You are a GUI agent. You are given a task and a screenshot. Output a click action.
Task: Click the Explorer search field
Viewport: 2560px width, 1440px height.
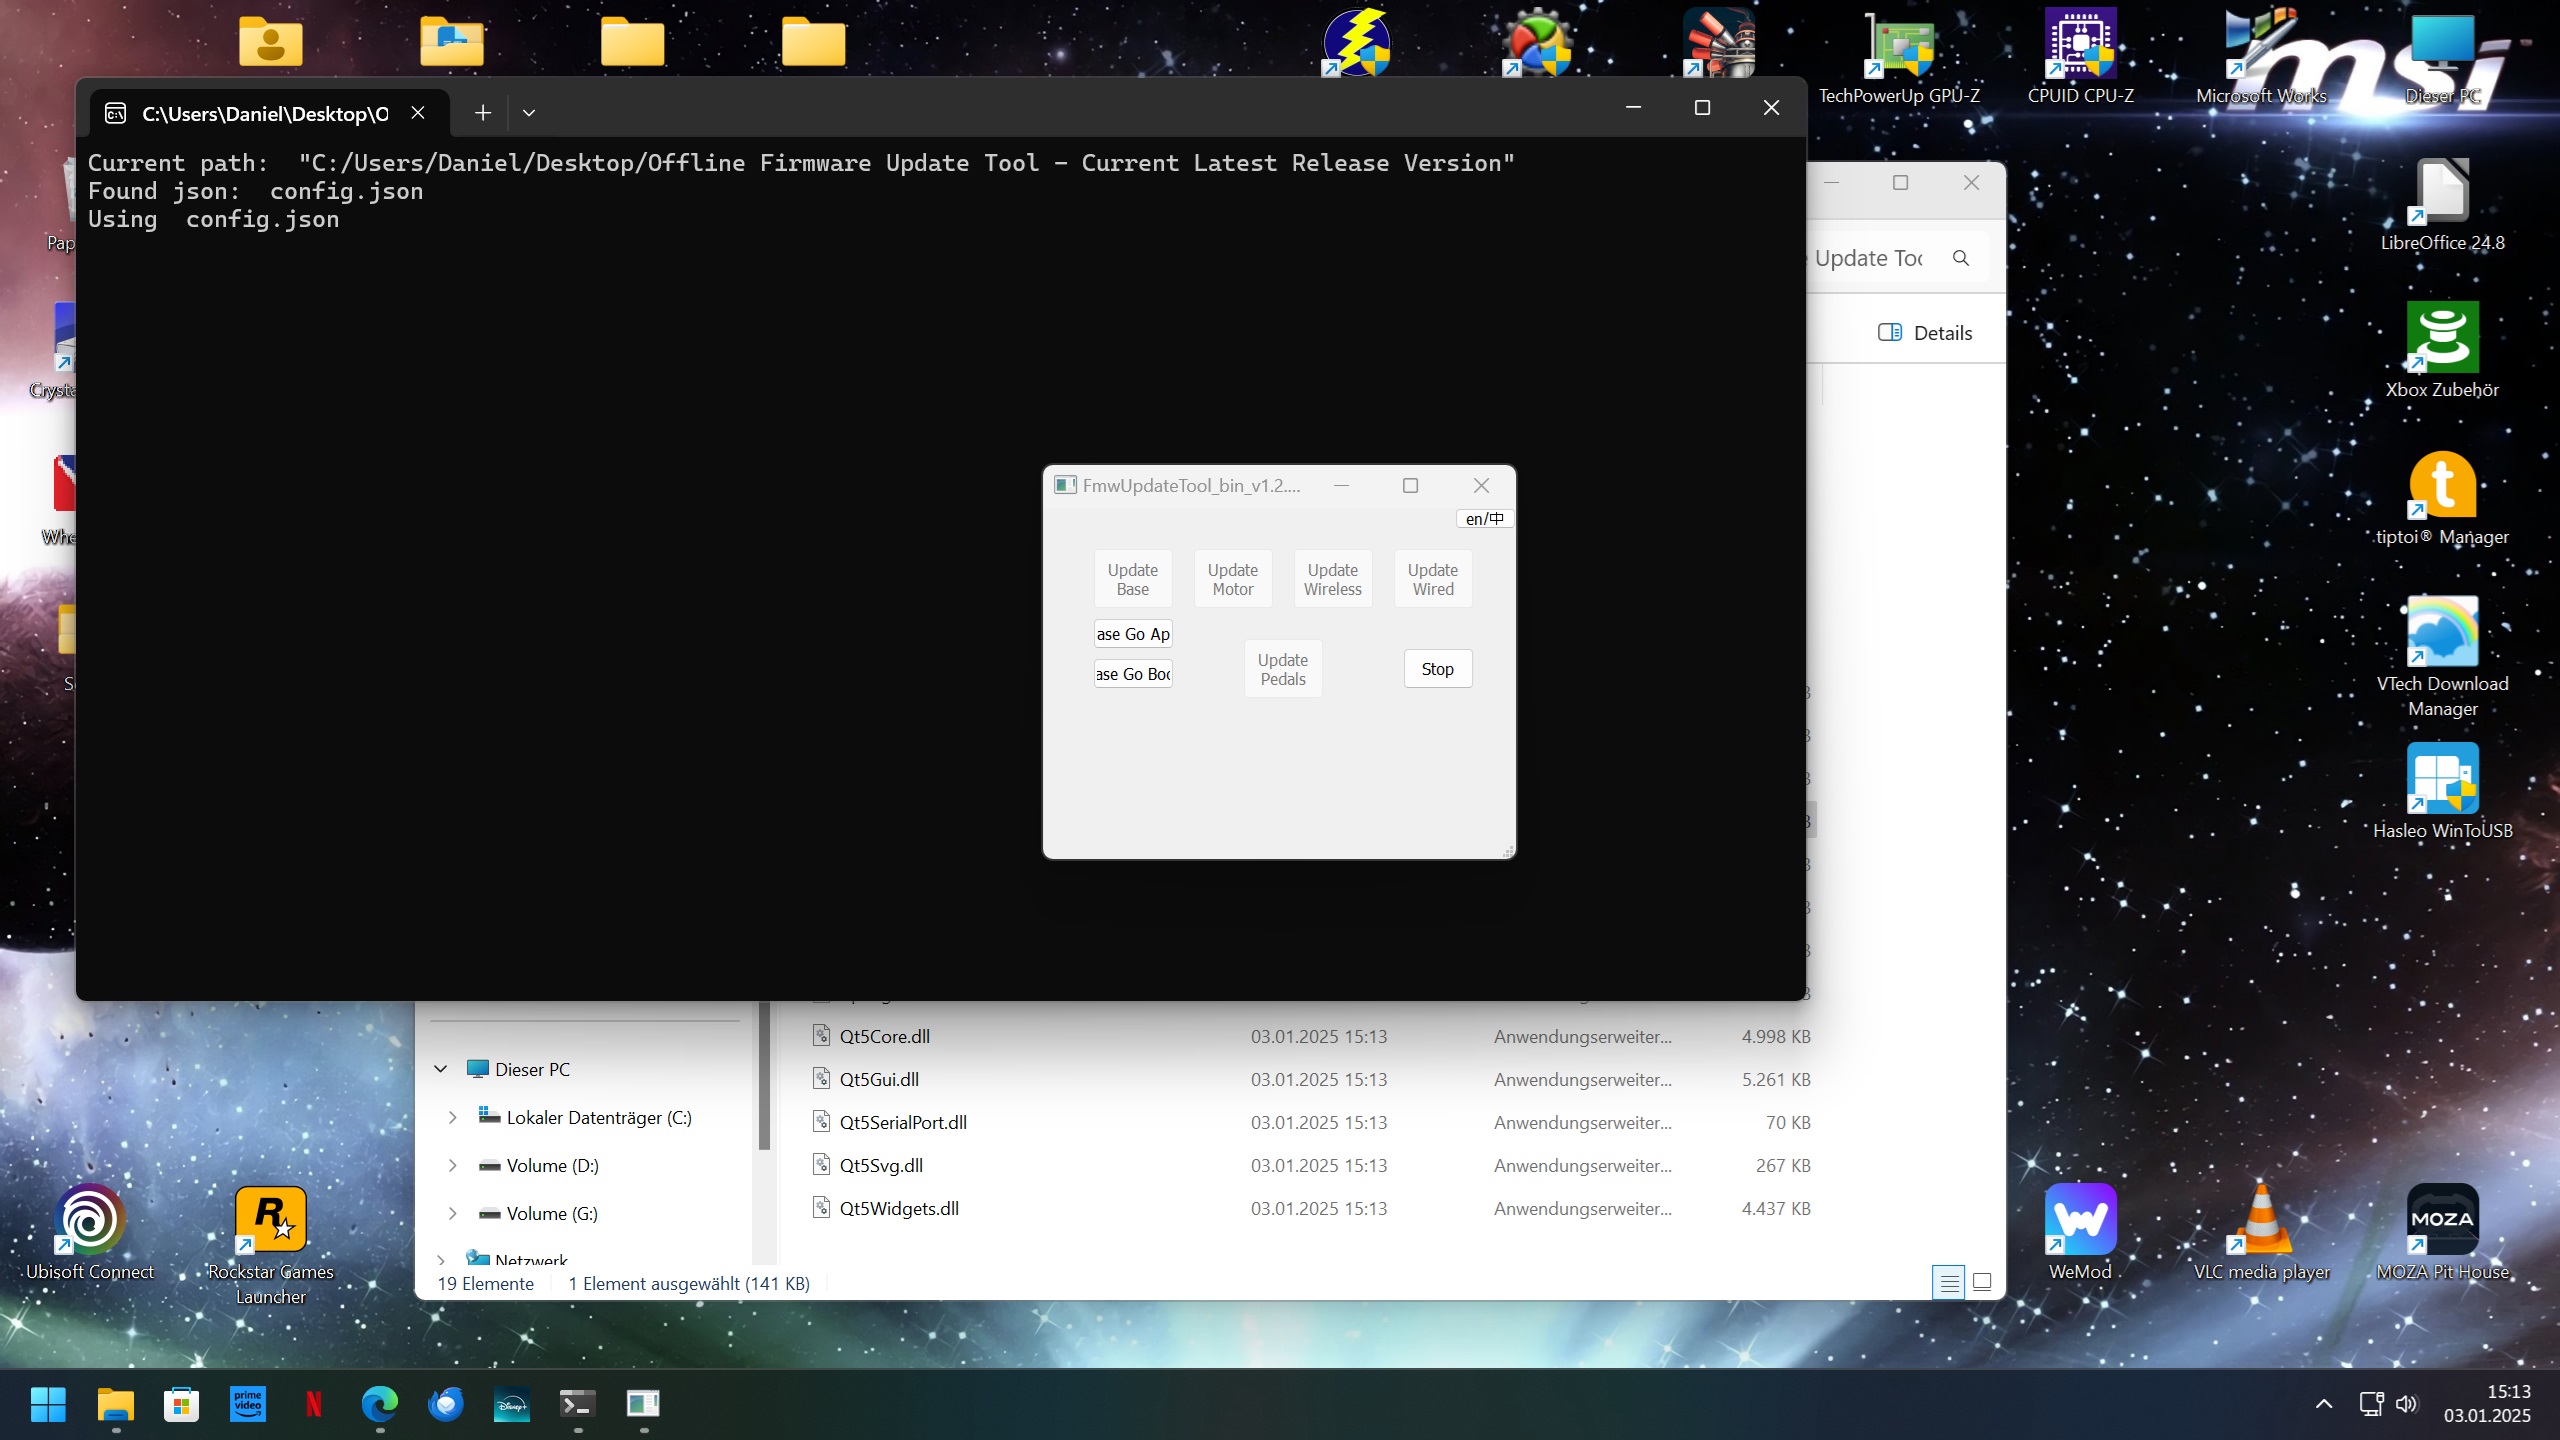click(1868, 259)
